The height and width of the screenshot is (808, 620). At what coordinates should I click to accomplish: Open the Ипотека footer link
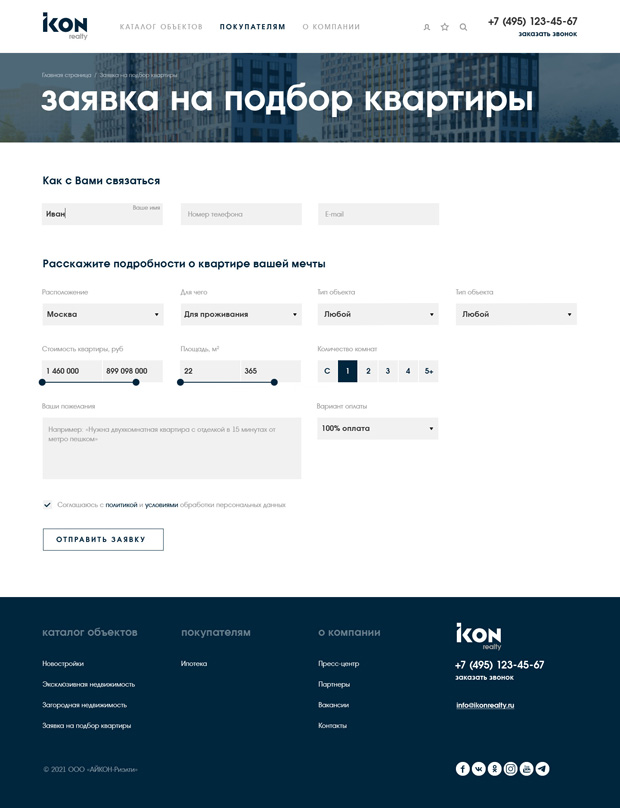(194, 664)
